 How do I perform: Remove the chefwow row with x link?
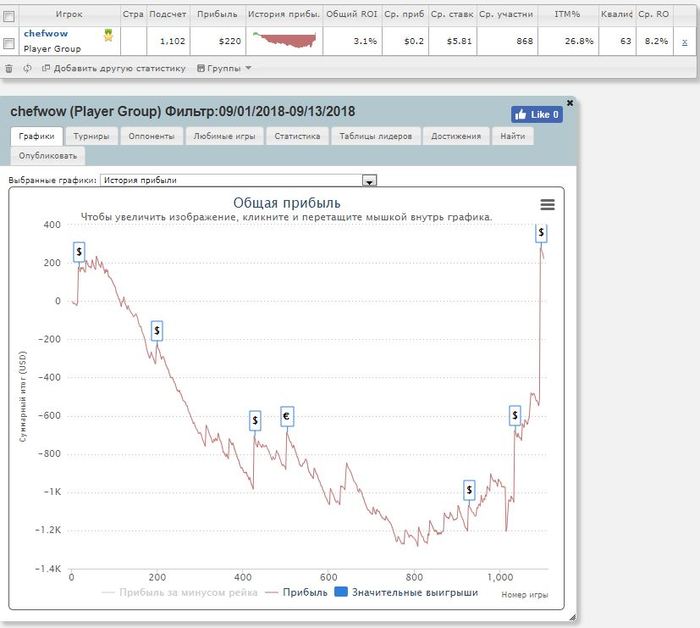[x=684, y=42]
